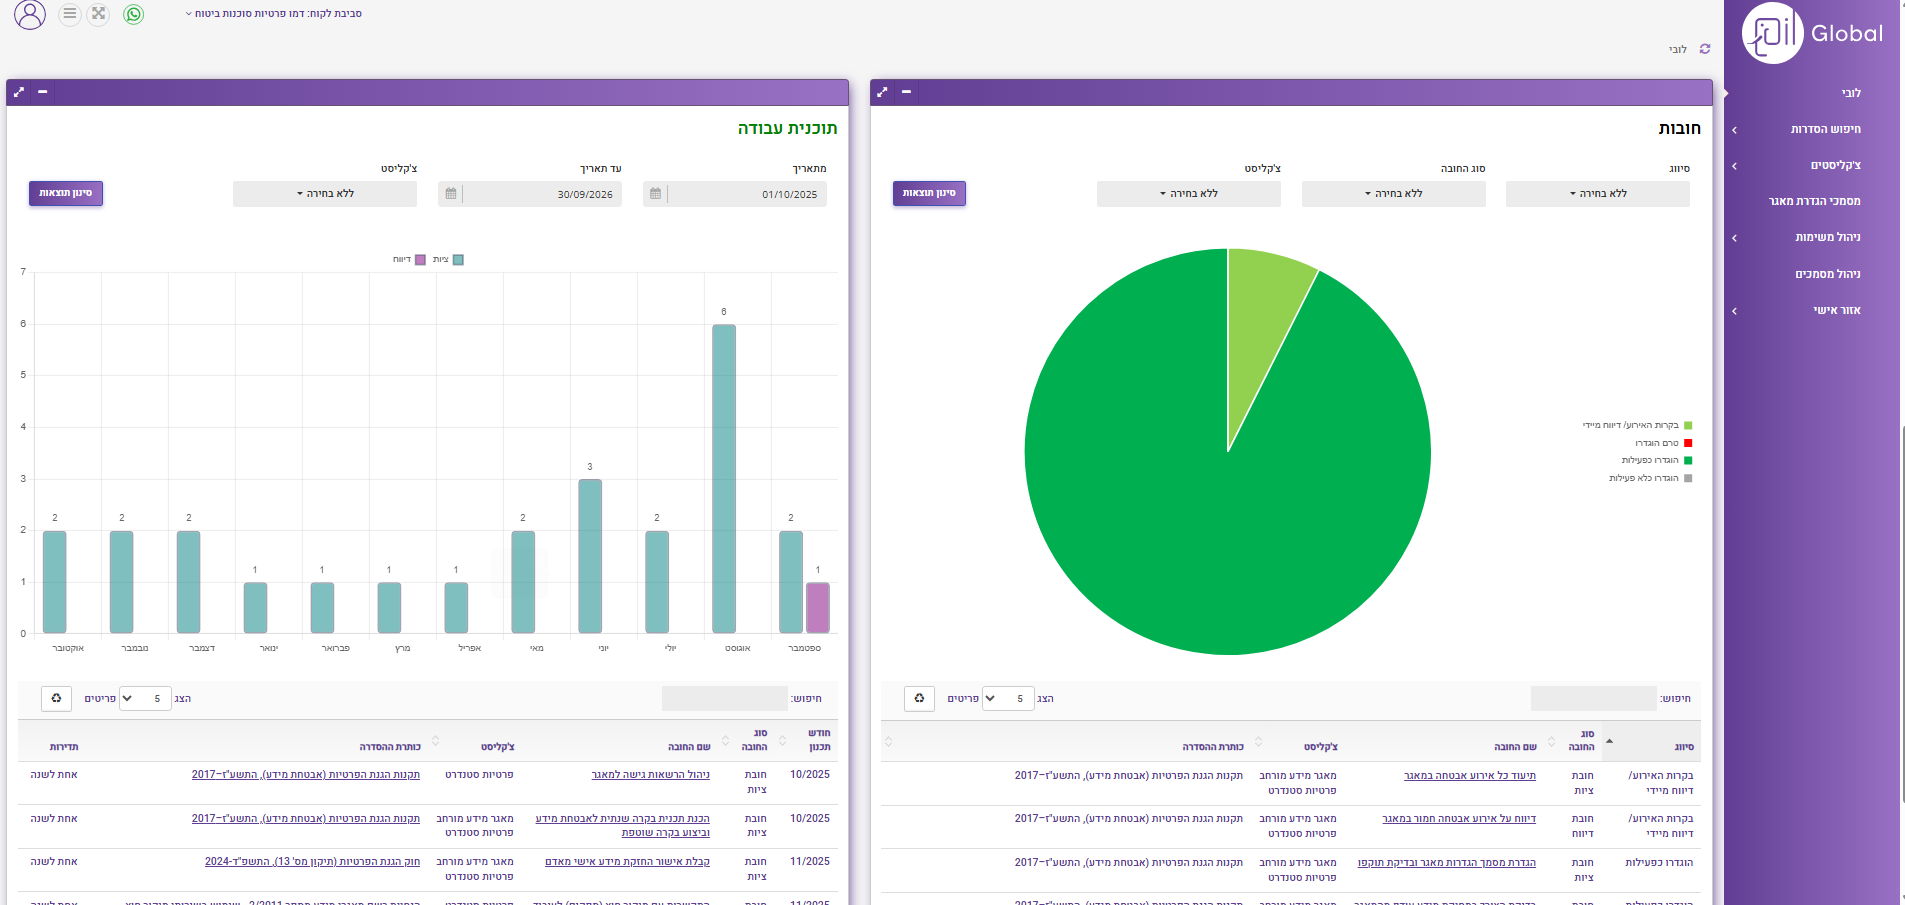Open the סוג החובה dropdown
1905x905 pixels.
[1393, 194]
